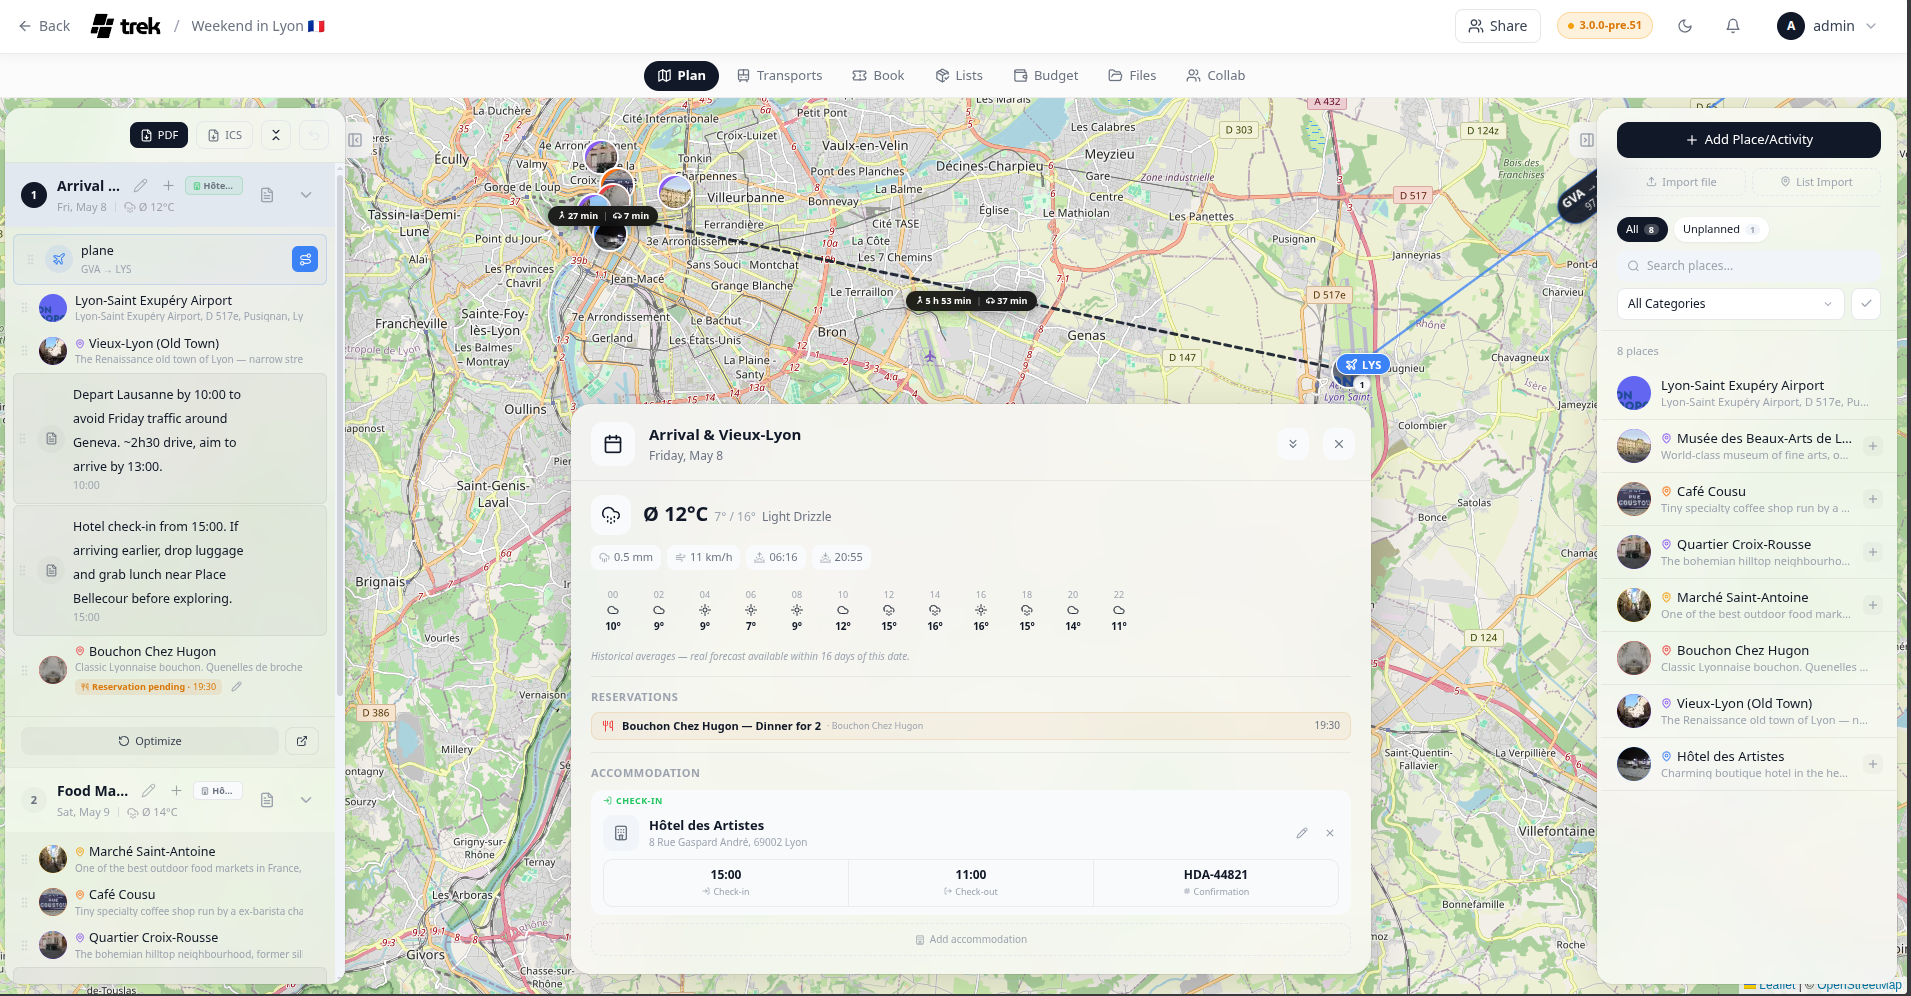
Task: Hide the right places sidebar
Action: [1587, 140]
